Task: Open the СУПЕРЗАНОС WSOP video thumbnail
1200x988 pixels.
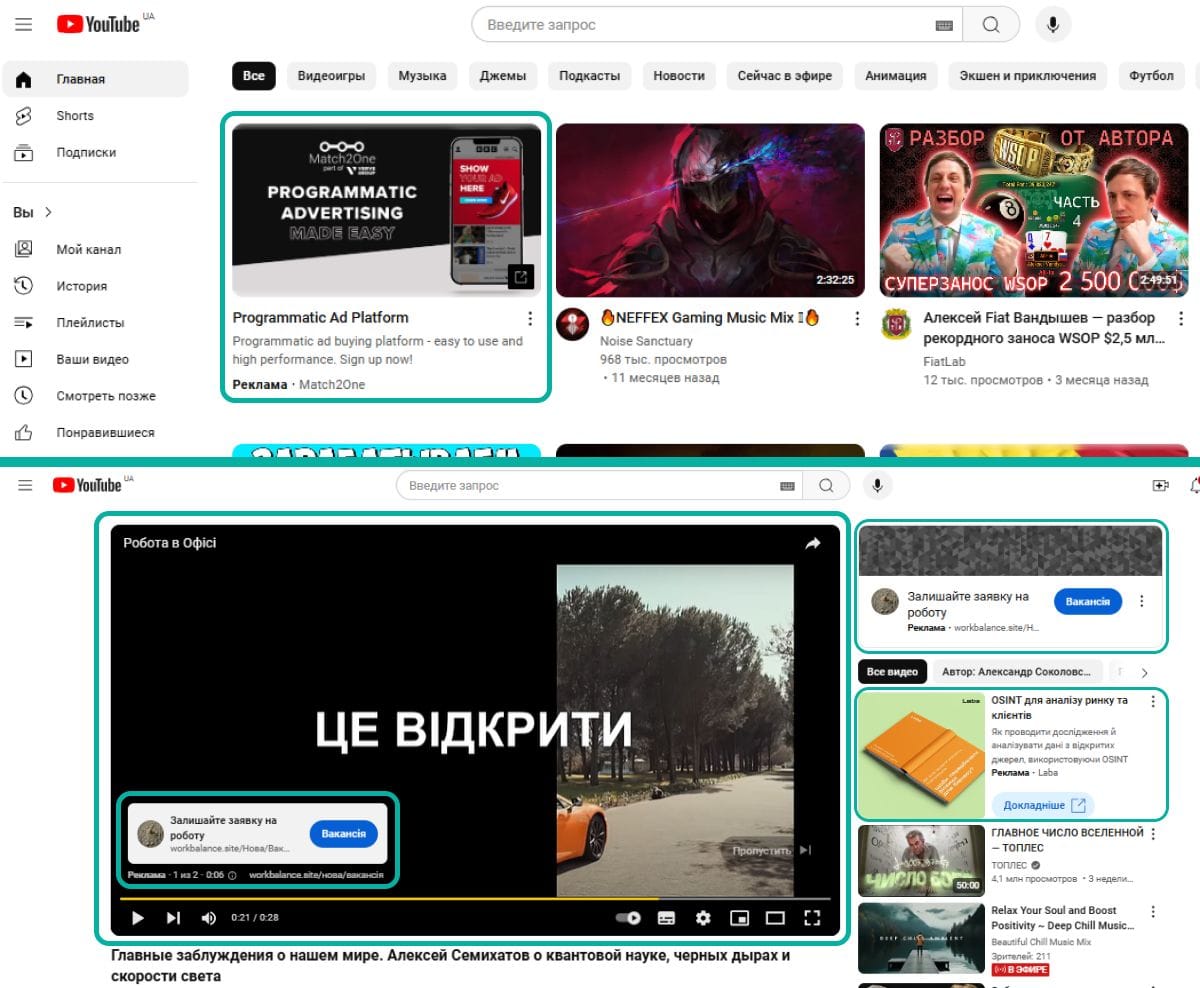Action: 1034,210
